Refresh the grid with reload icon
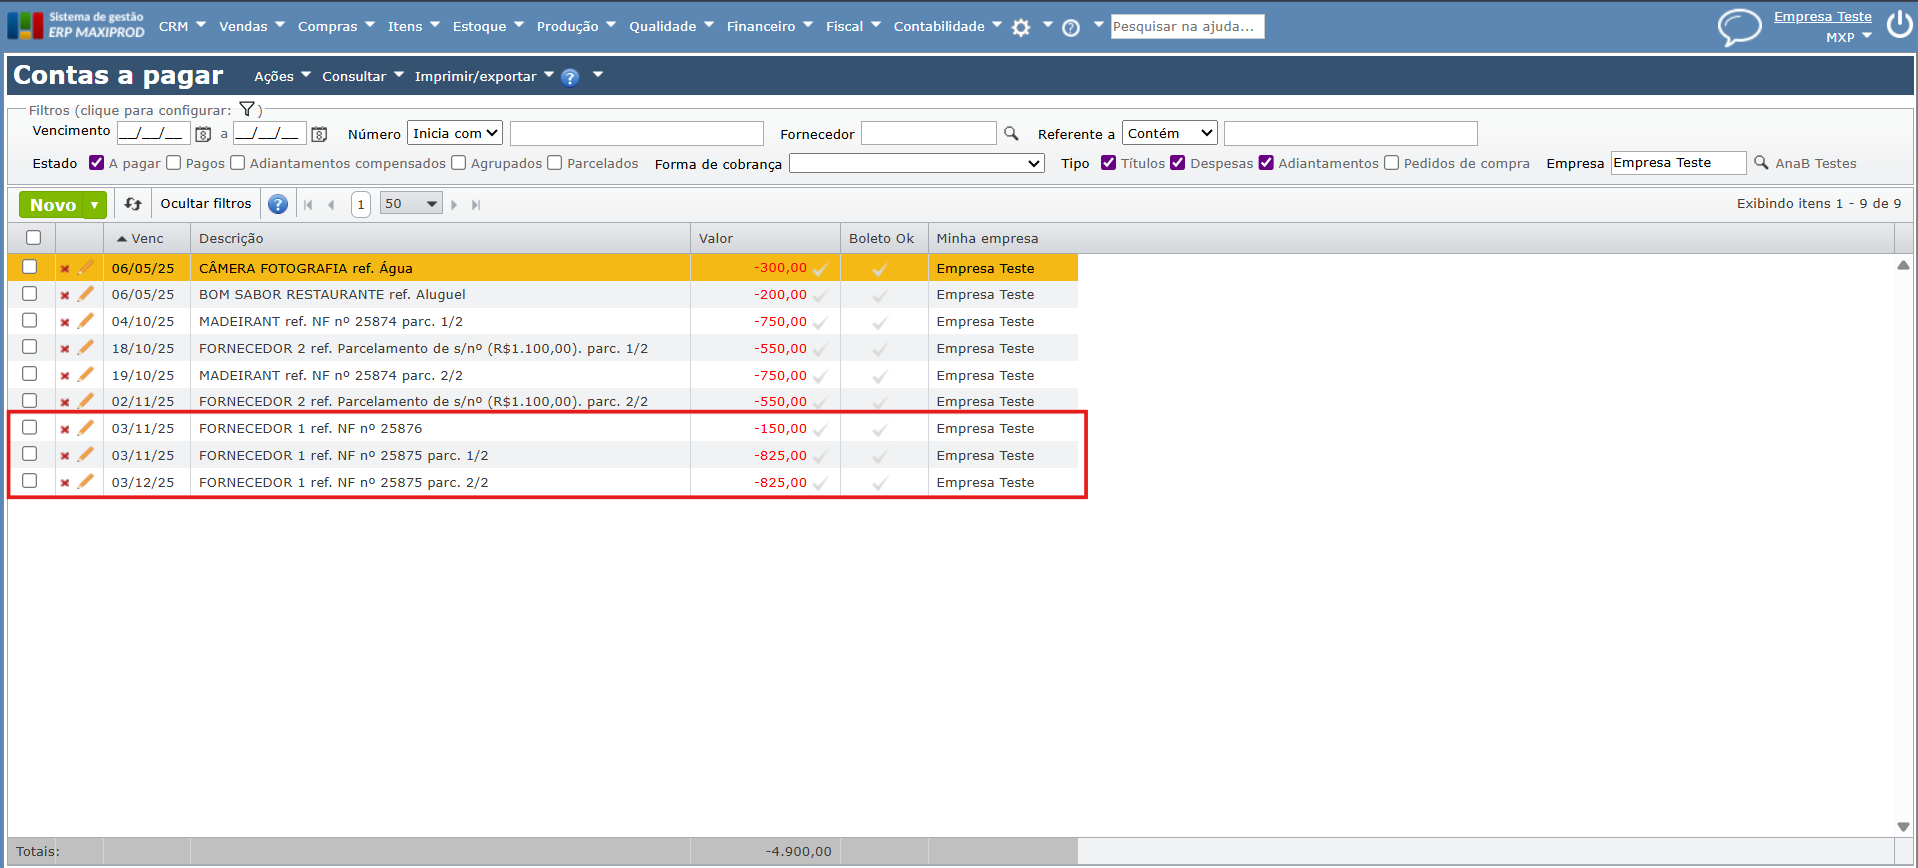This screenshot has height=868, width=1918. tap(133, 204)
